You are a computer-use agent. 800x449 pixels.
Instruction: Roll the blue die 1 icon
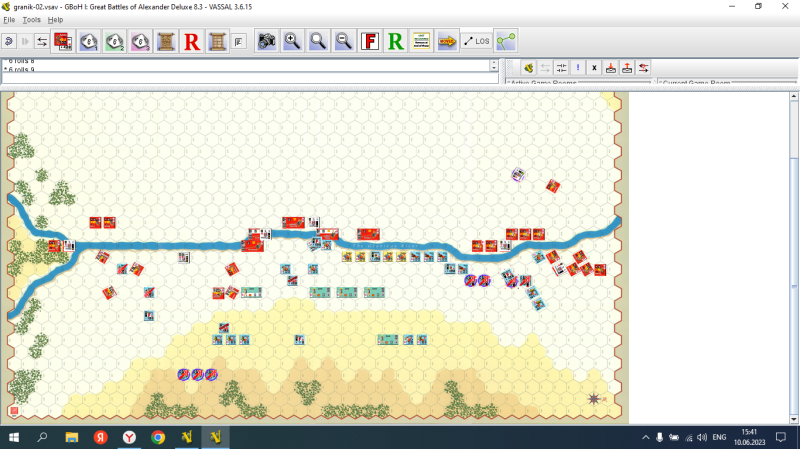tap(88, 41)
